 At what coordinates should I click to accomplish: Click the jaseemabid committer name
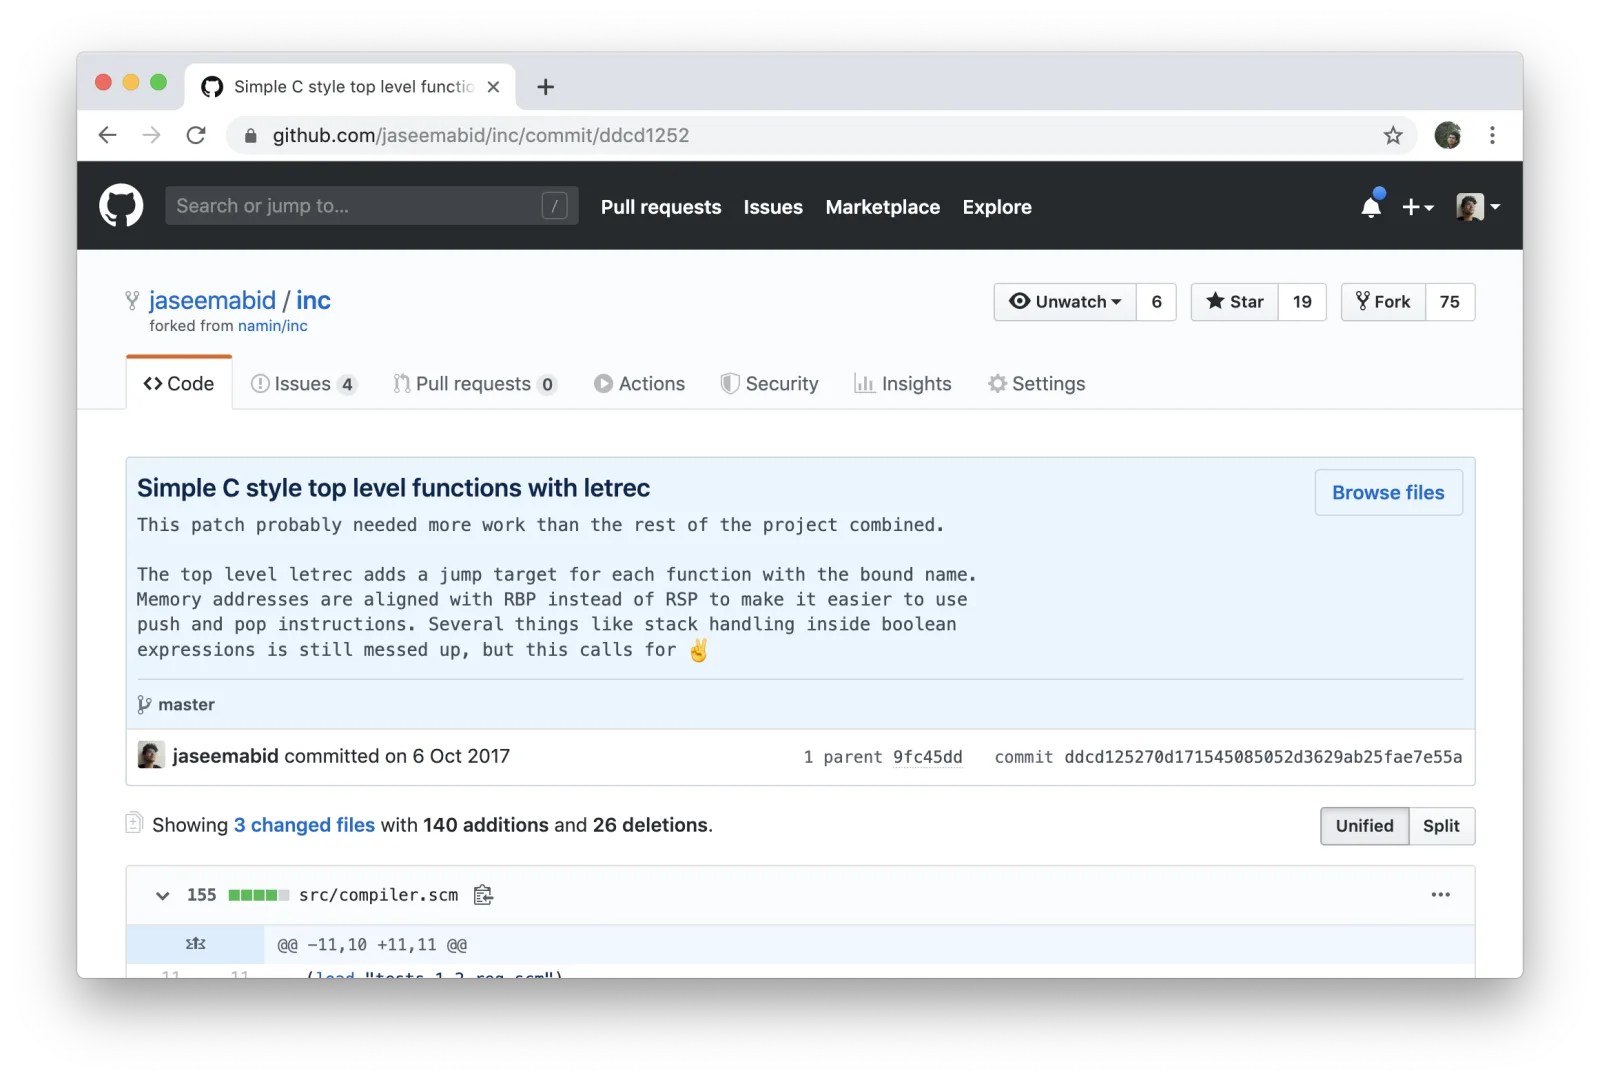[x=225, y=756]
